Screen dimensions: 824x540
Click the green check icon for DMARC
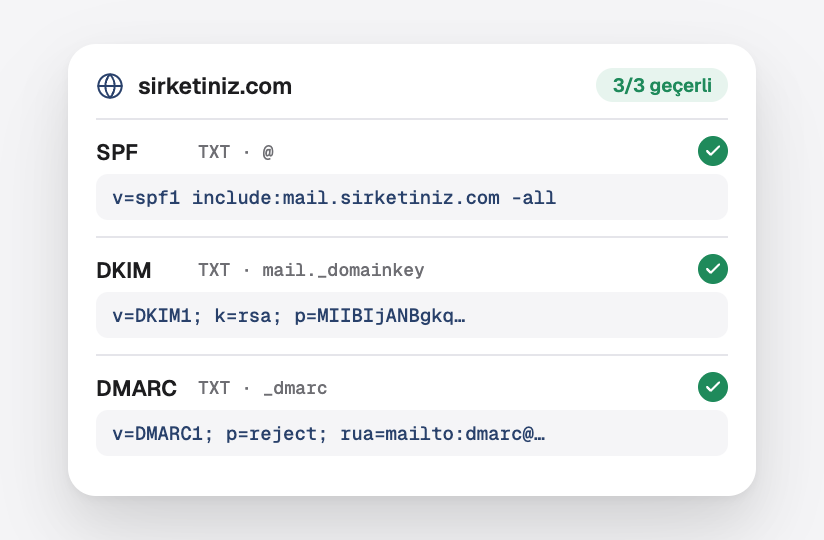pyautogui.click(x=713, y=387)
